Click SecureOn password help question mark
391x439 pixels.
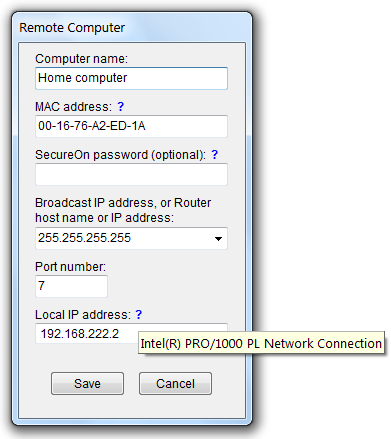point(214,155)
